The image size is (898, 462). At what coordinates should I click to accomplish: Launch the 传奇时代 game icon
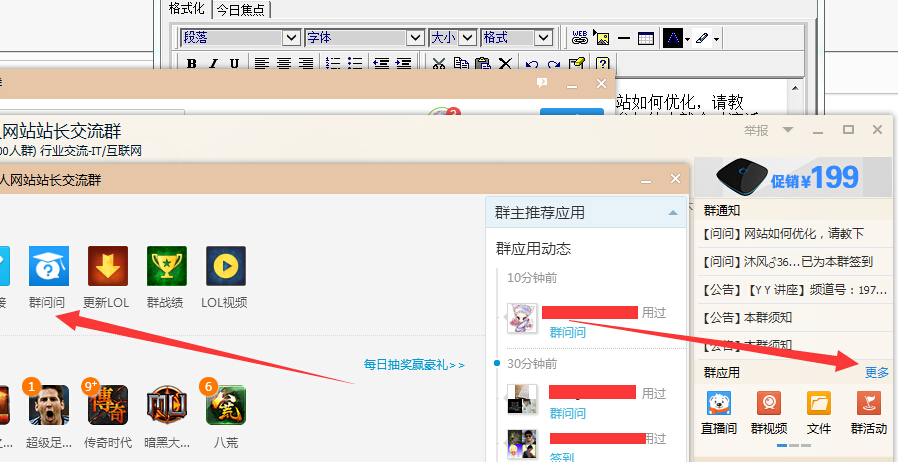pos(108,405)
